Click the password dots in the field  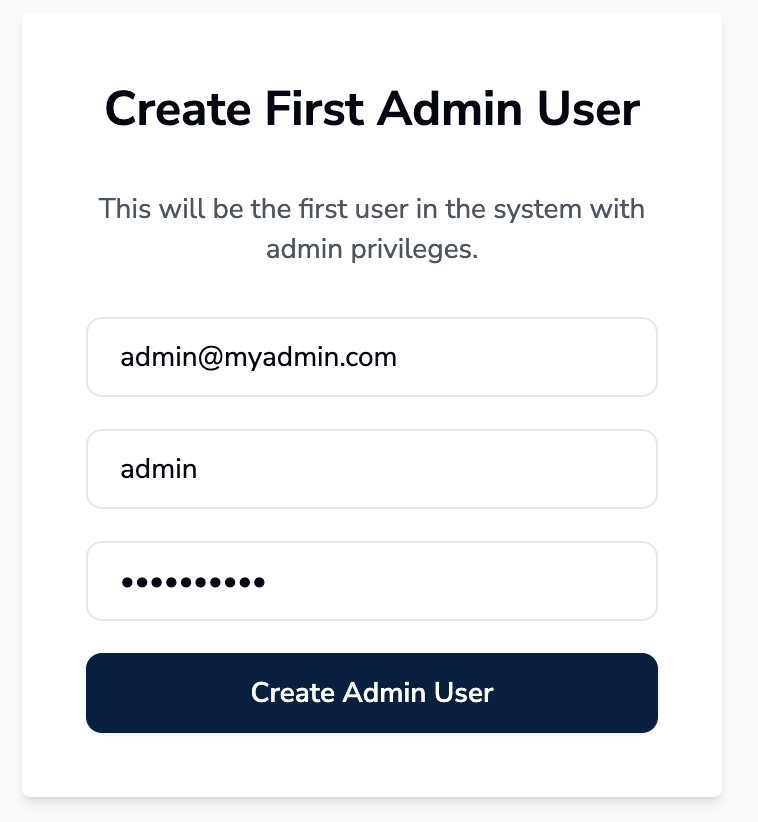point(193,582)
